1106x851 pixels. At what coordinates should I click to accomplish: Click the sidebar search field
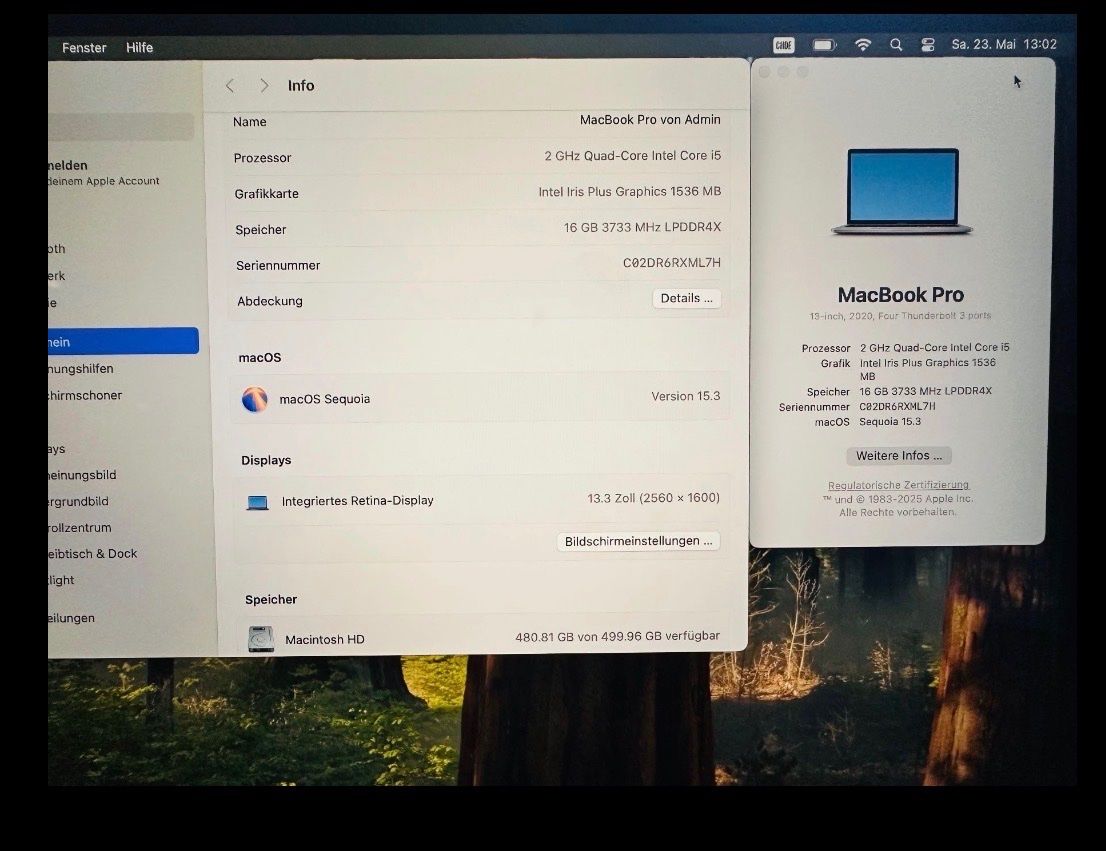tap(121, 127)
